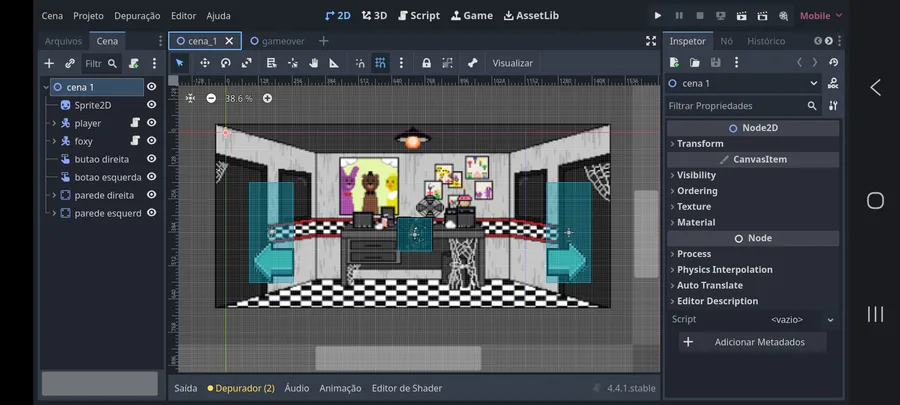
Task: Open the Script <vazio> dropdown
Action: pyautogui.click(x=794, y=320)
